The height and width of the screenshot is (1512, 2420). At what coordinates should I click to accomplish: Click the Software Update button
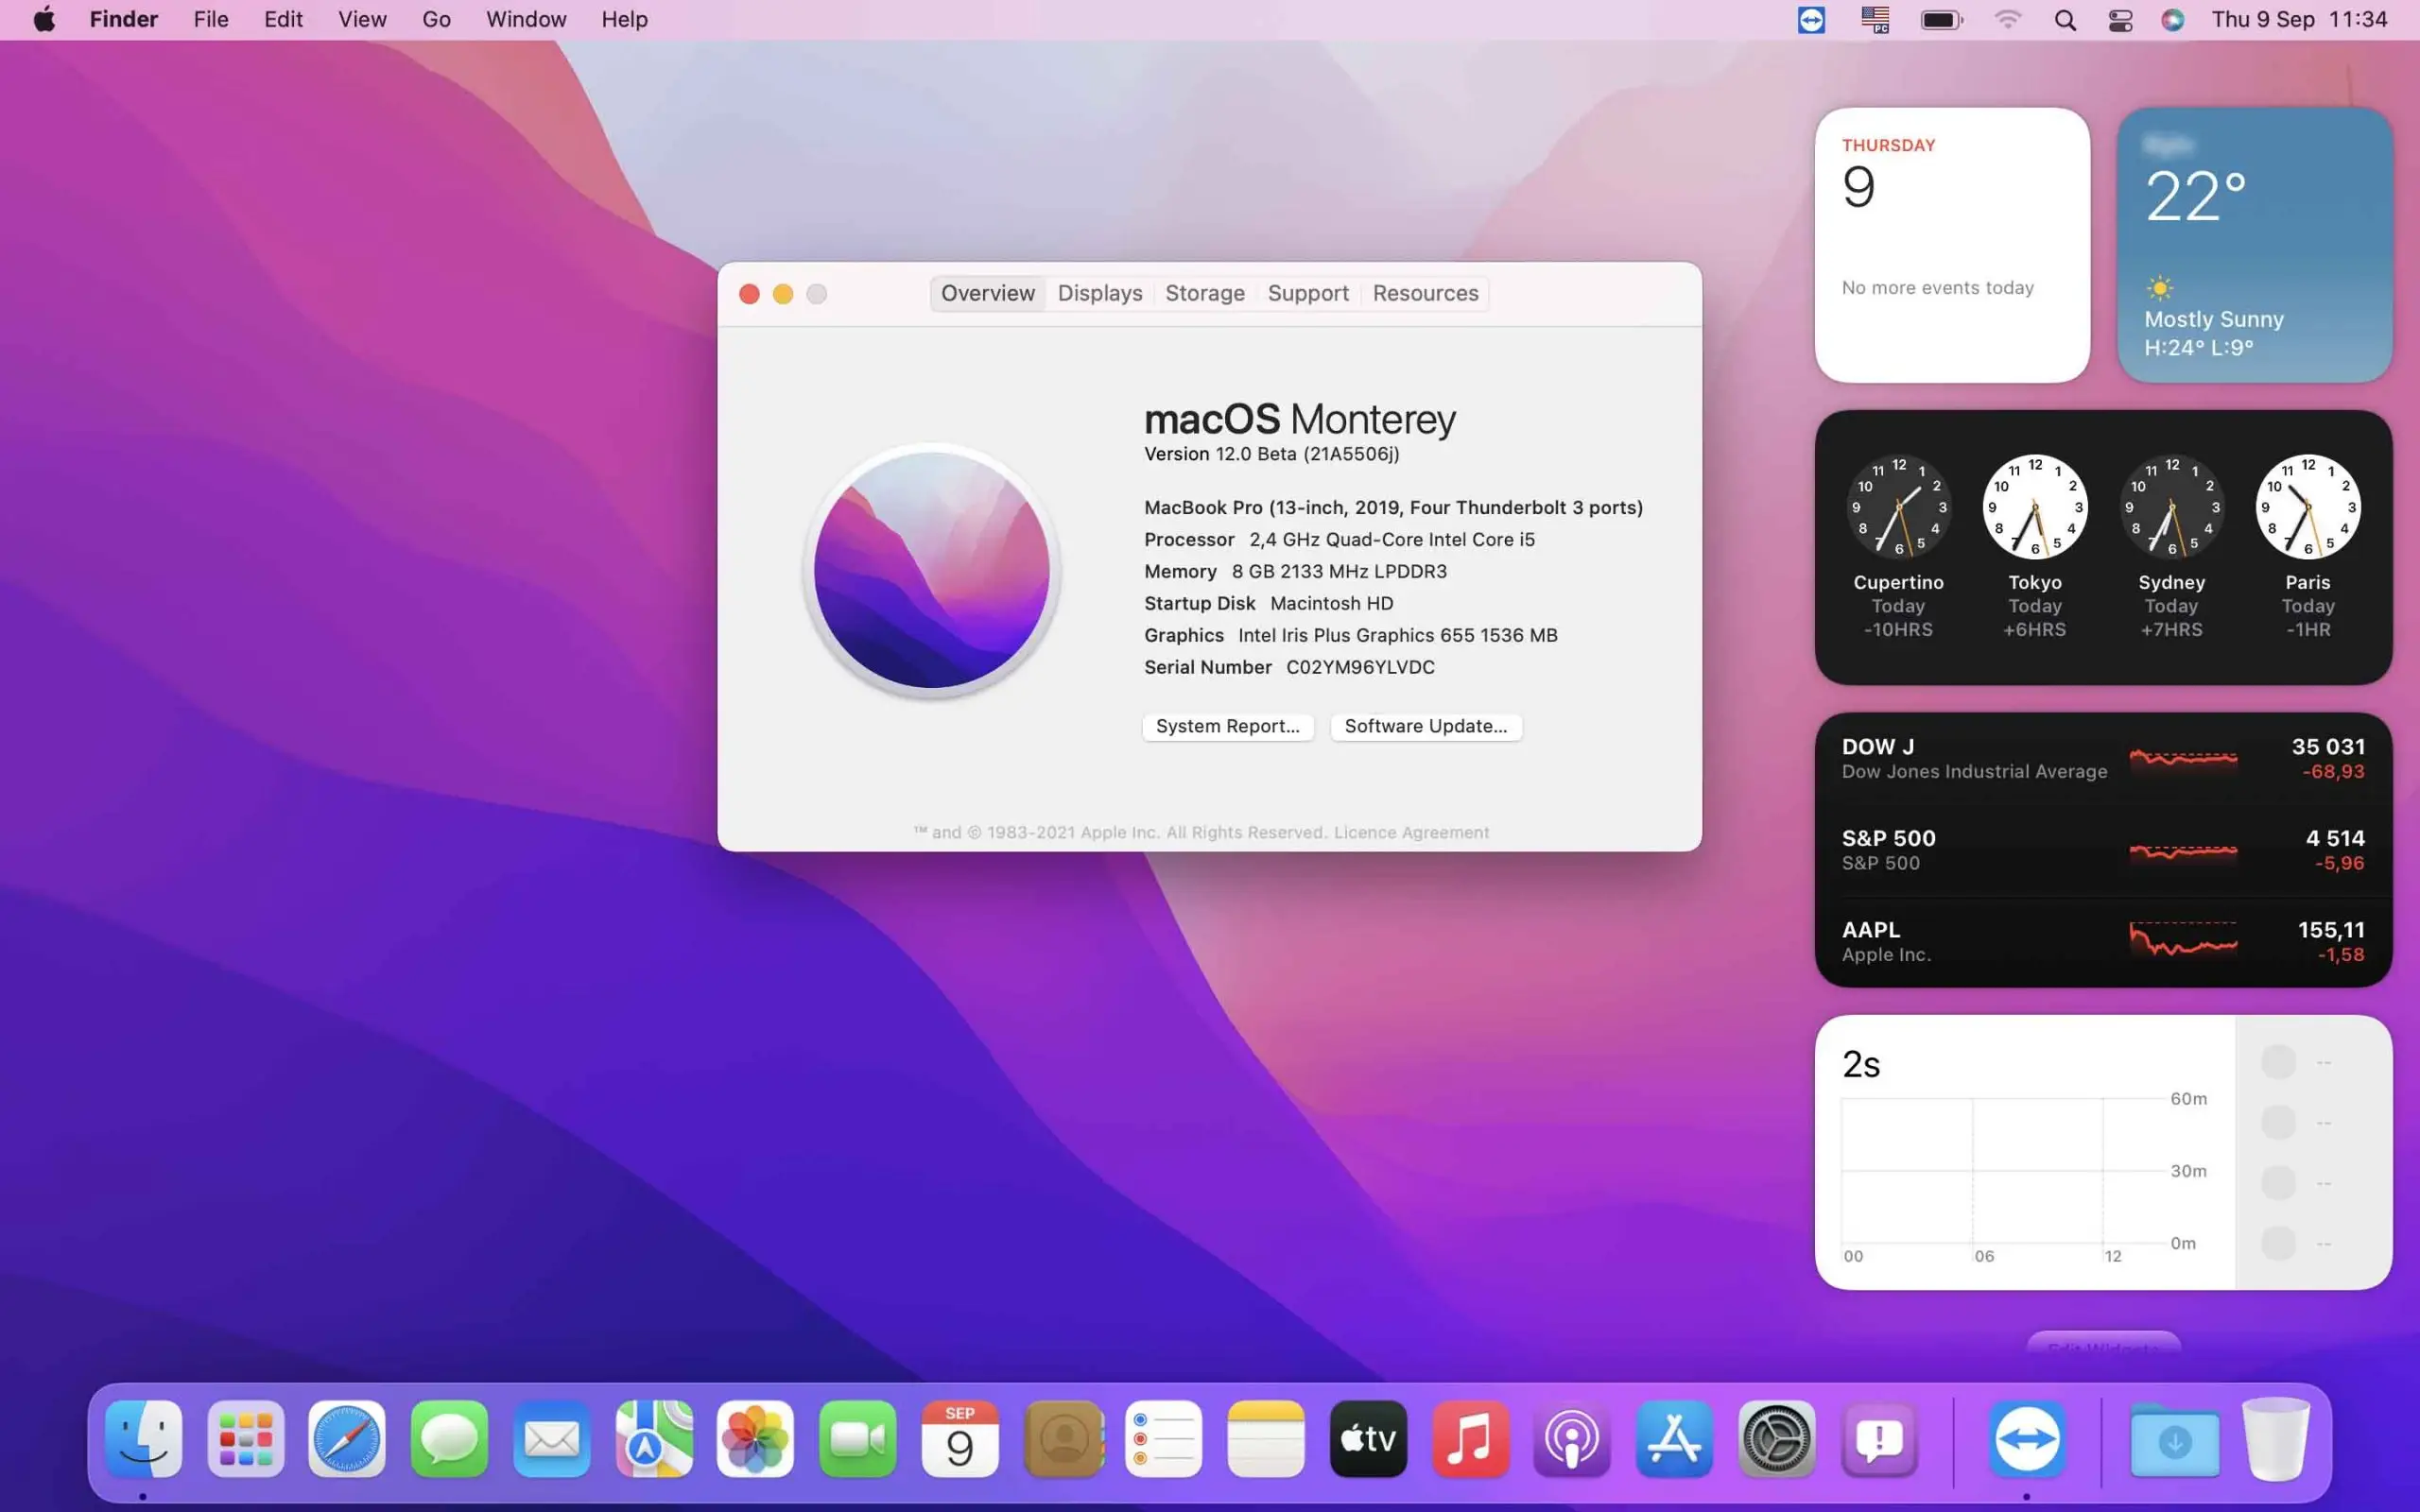pyautogui.click(x=1426, y=725)
